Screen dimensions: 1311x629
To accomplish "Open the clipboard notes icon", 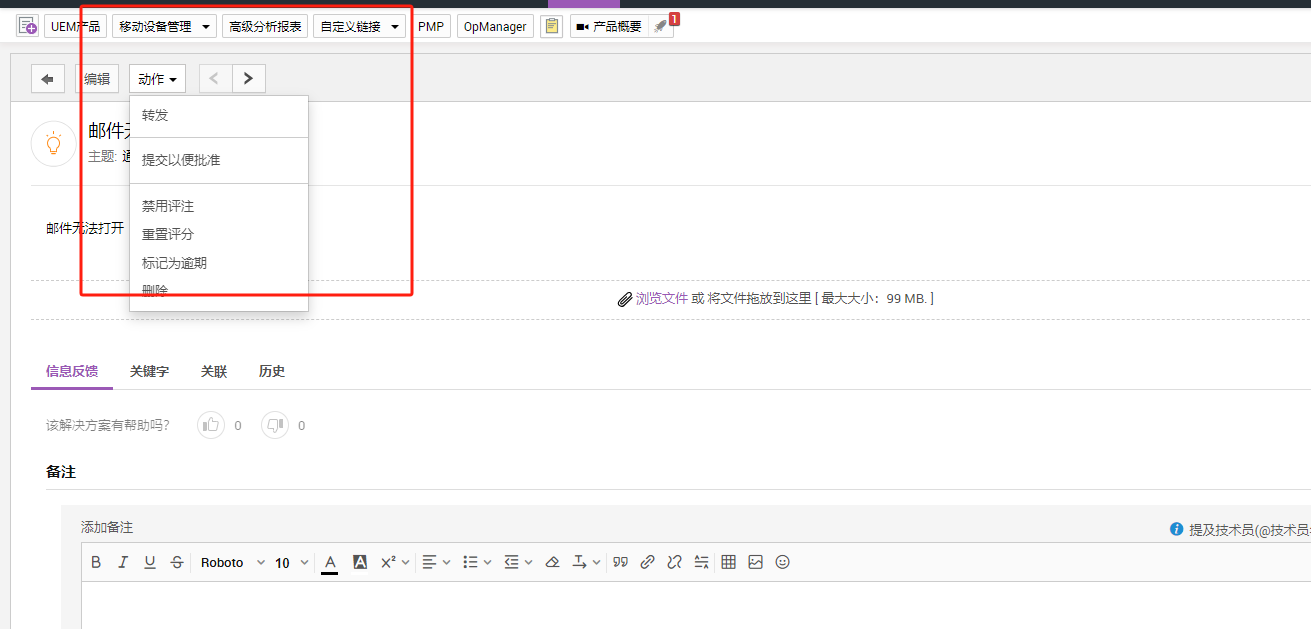I will [551, 27].
